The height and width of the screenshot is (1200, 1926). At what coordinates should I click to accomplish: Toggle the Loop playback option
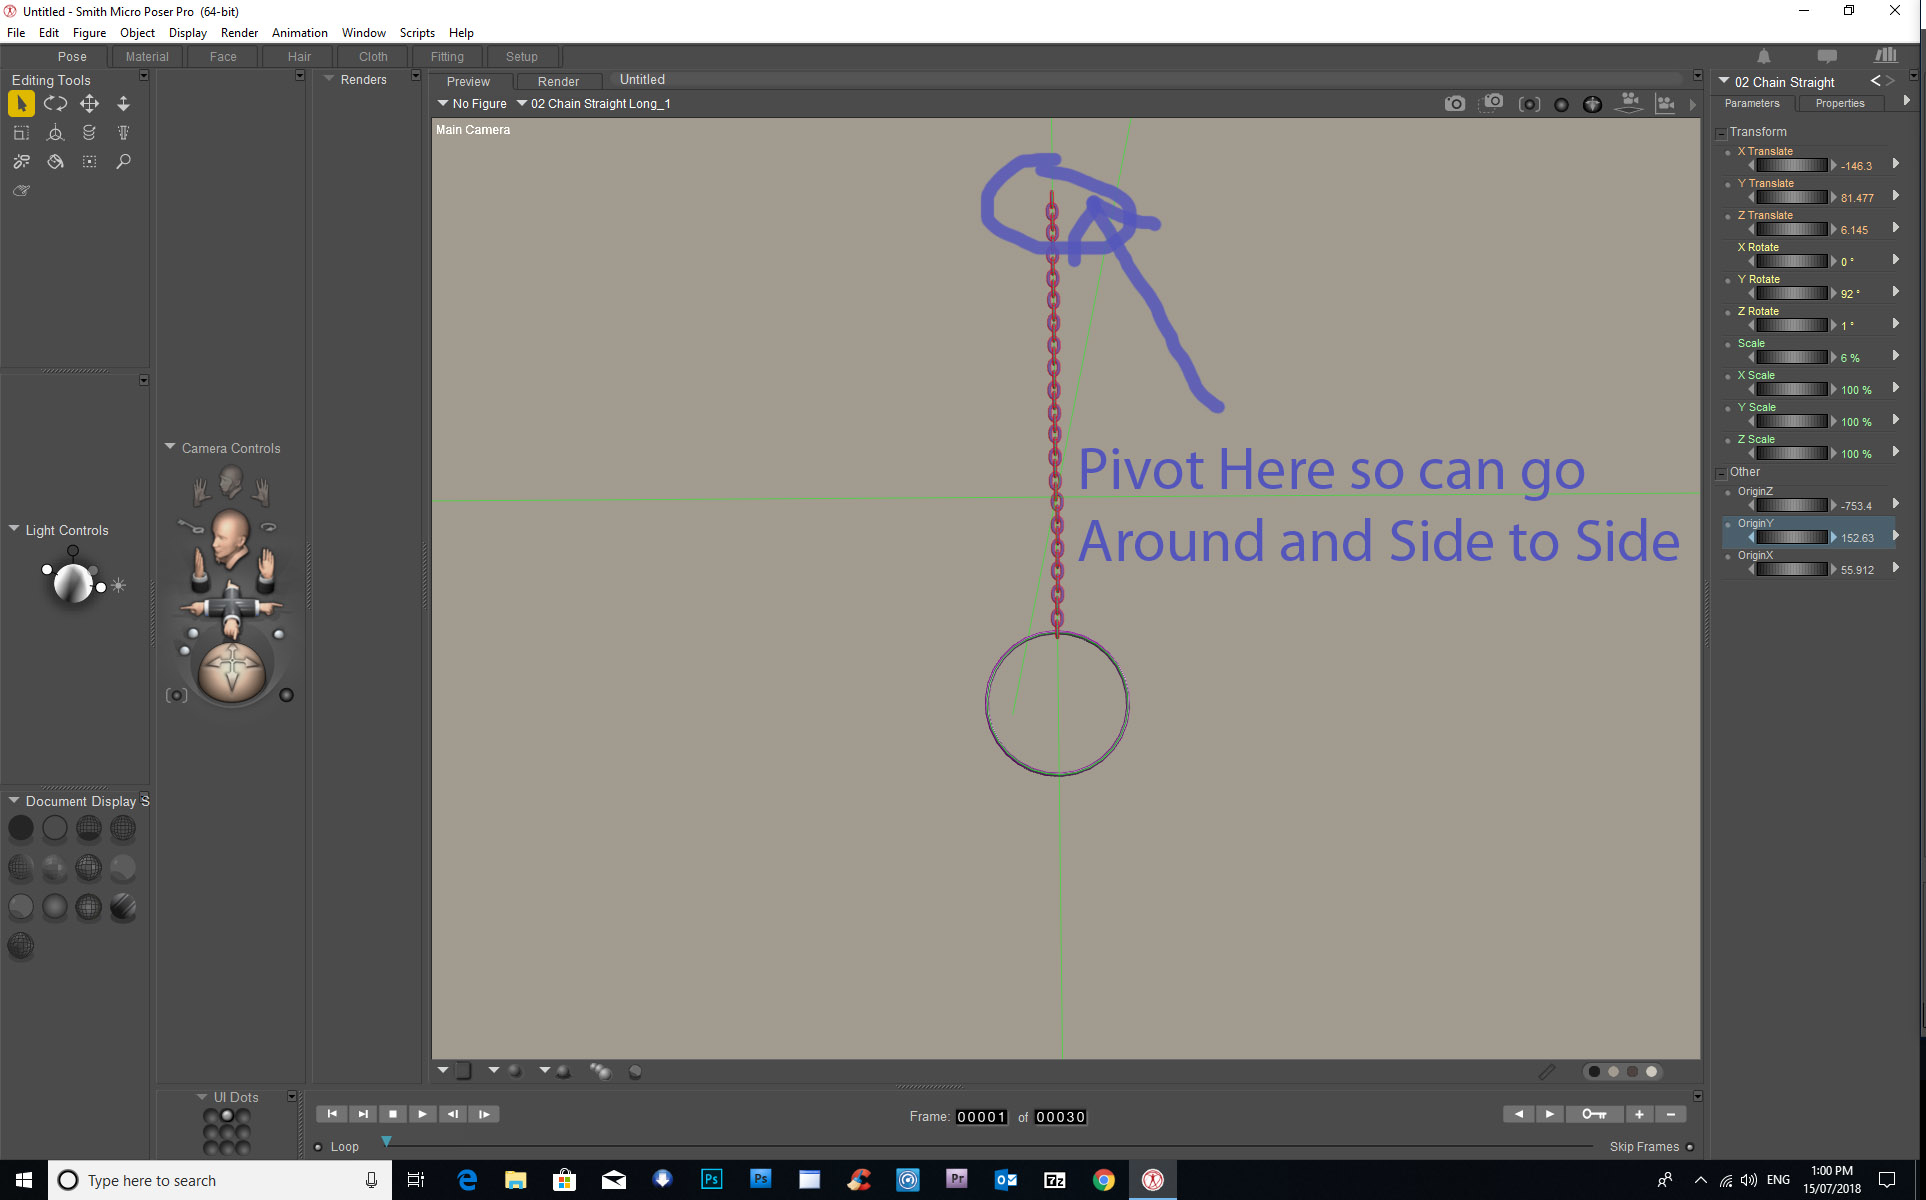tap(319, 1147)
